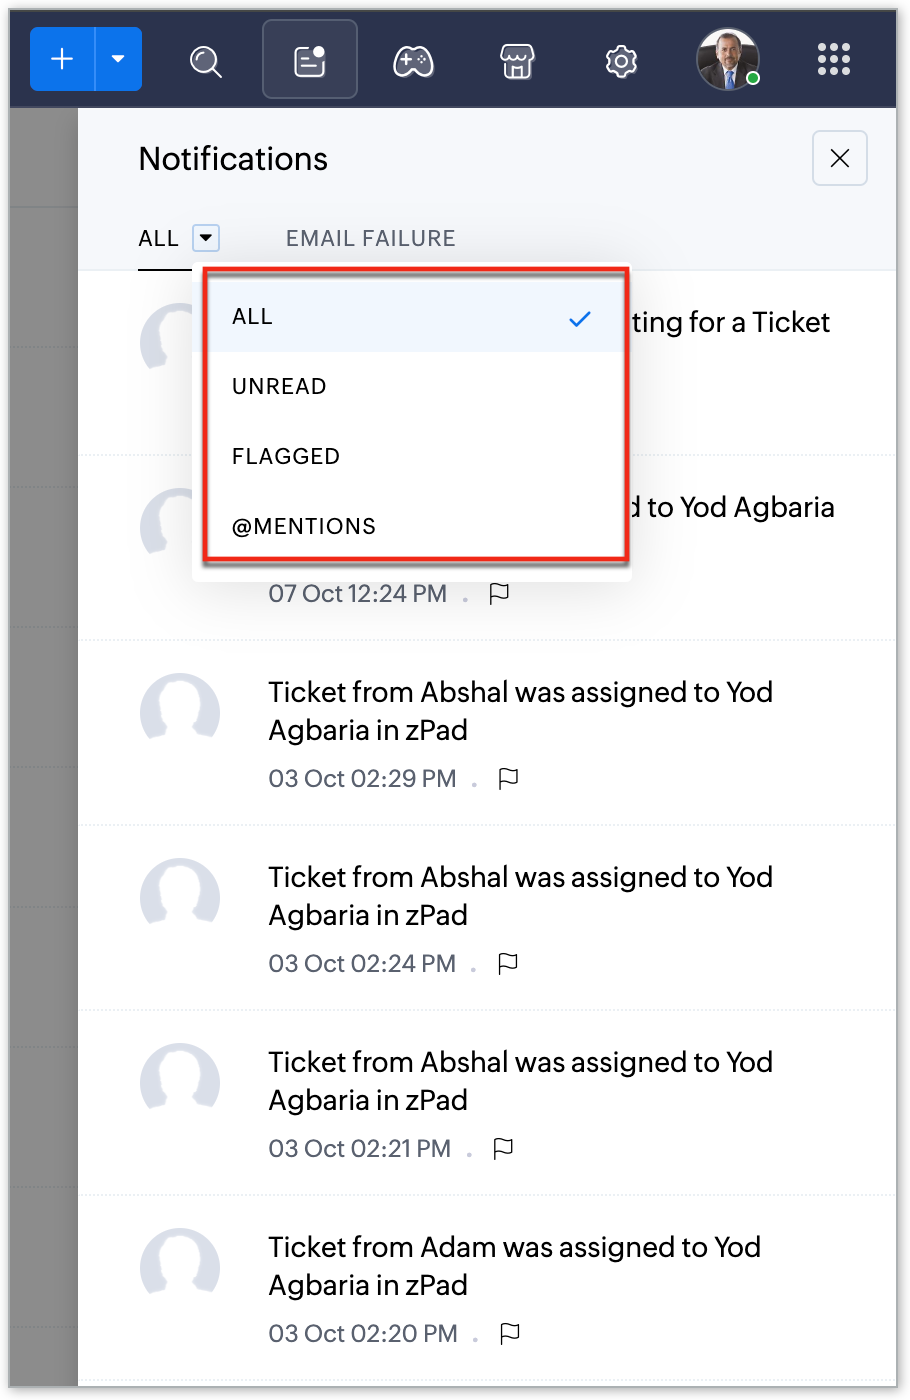Open the search magnifier icon
The height and width of the screenshot is (1400, 910).
pos(206,62)
